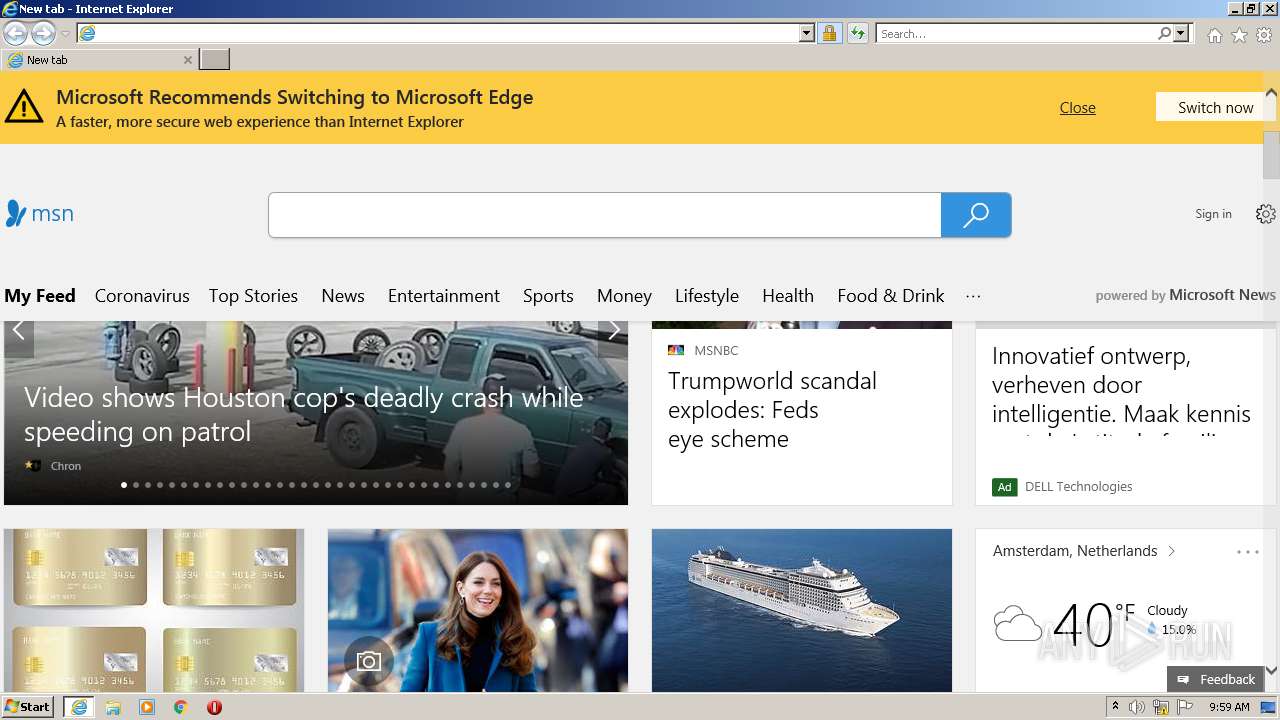Go to the Home page icon
Image resolution: width=1280 pixels, height=720 pixels.
pyautogui.click(x=1214, y=35)
